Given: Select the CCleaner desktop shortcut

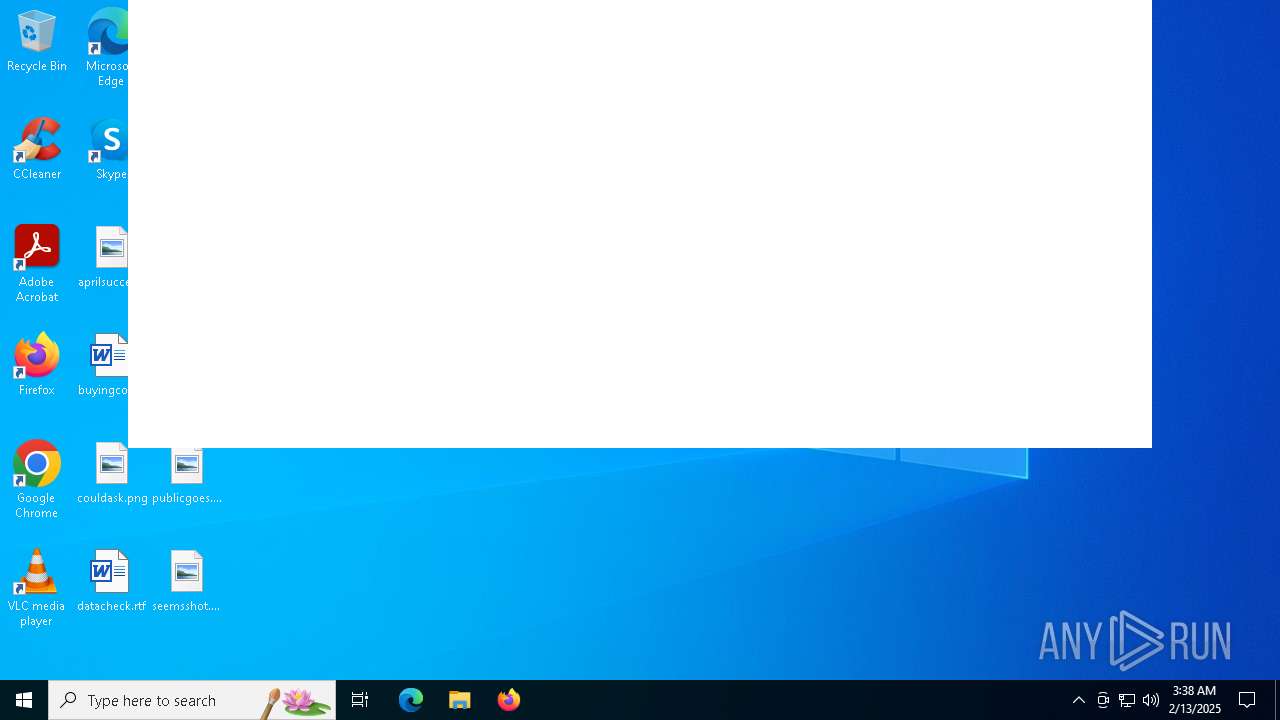Looking at the screenshot, I should tap(37, 149).
